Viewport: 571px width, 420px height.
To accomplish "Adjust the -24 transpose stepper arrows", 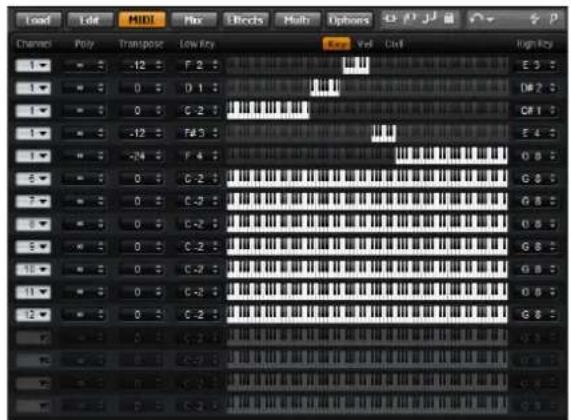I will [158, 156].
